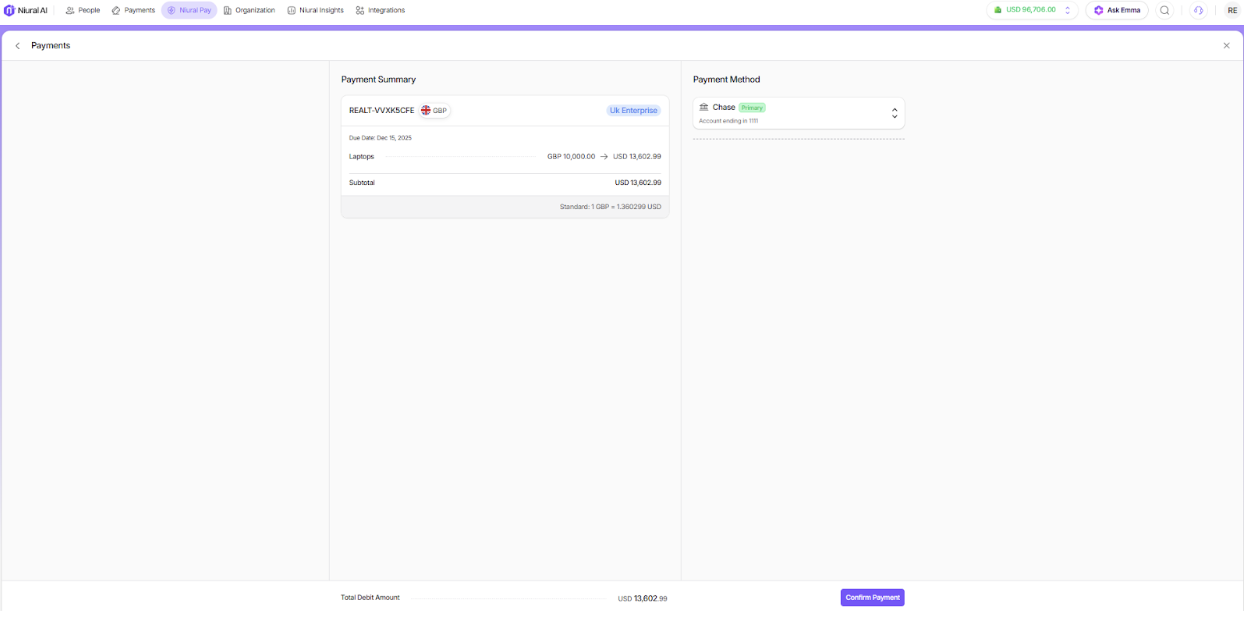This screenshot has width=1256, height=626.
Task: Open the Integrations menu
Action: pos(380,10)
